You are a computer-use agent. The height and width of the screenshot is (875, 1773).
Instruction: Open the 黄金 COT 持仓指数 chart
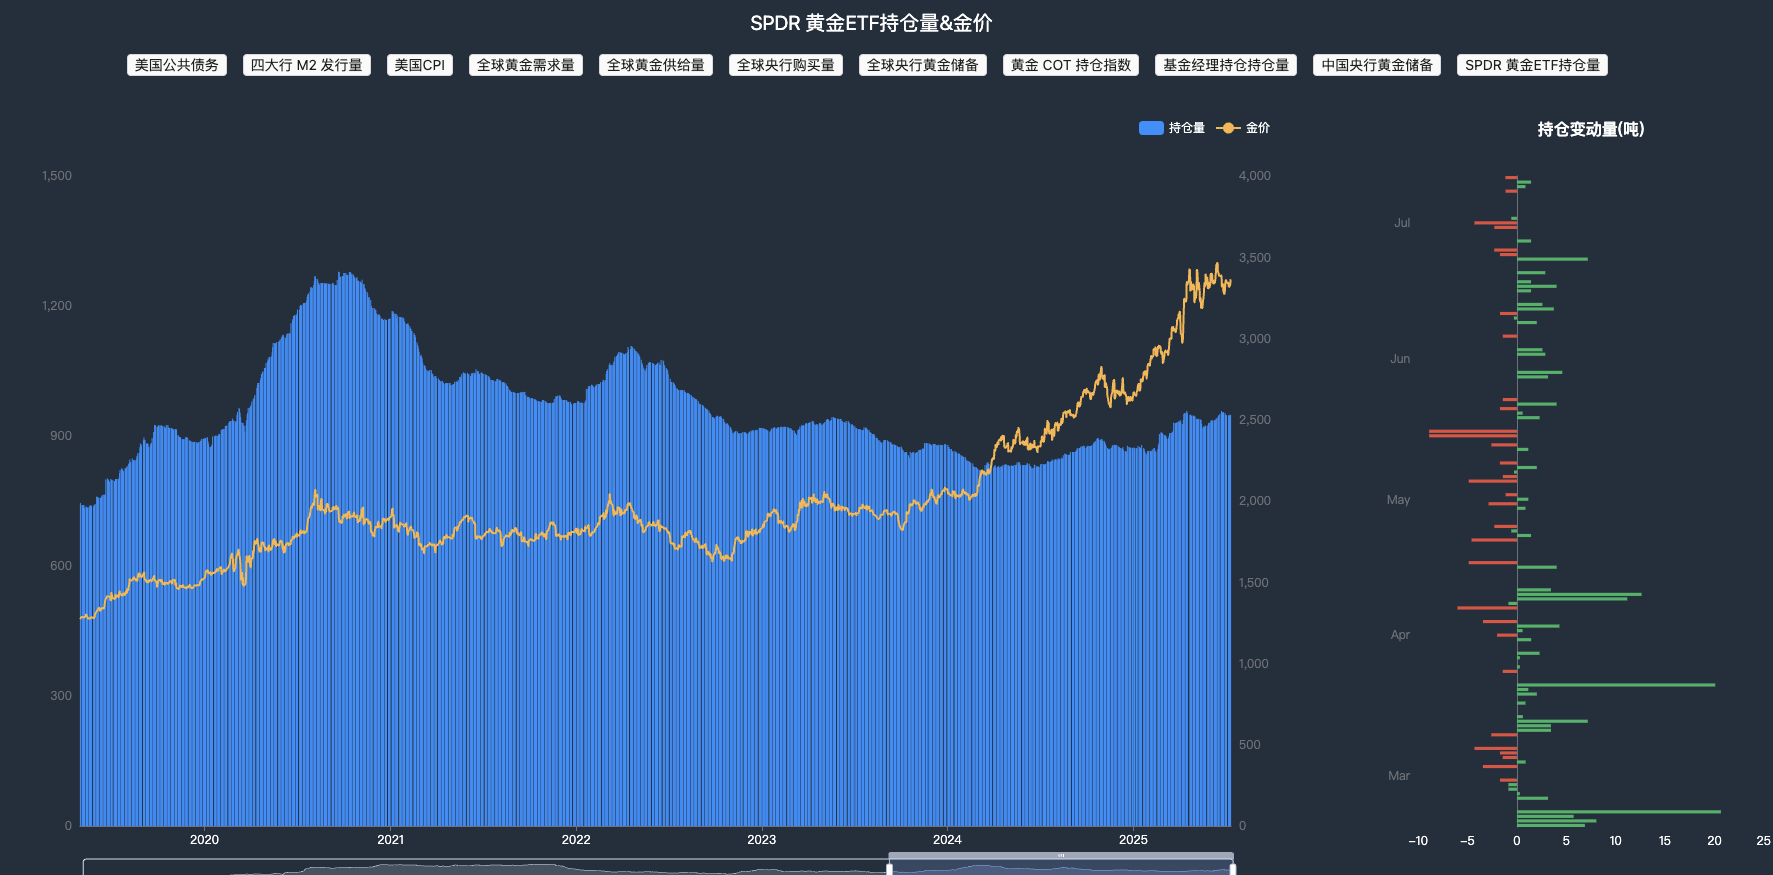pyautogui.click(x=1071, y=65)
